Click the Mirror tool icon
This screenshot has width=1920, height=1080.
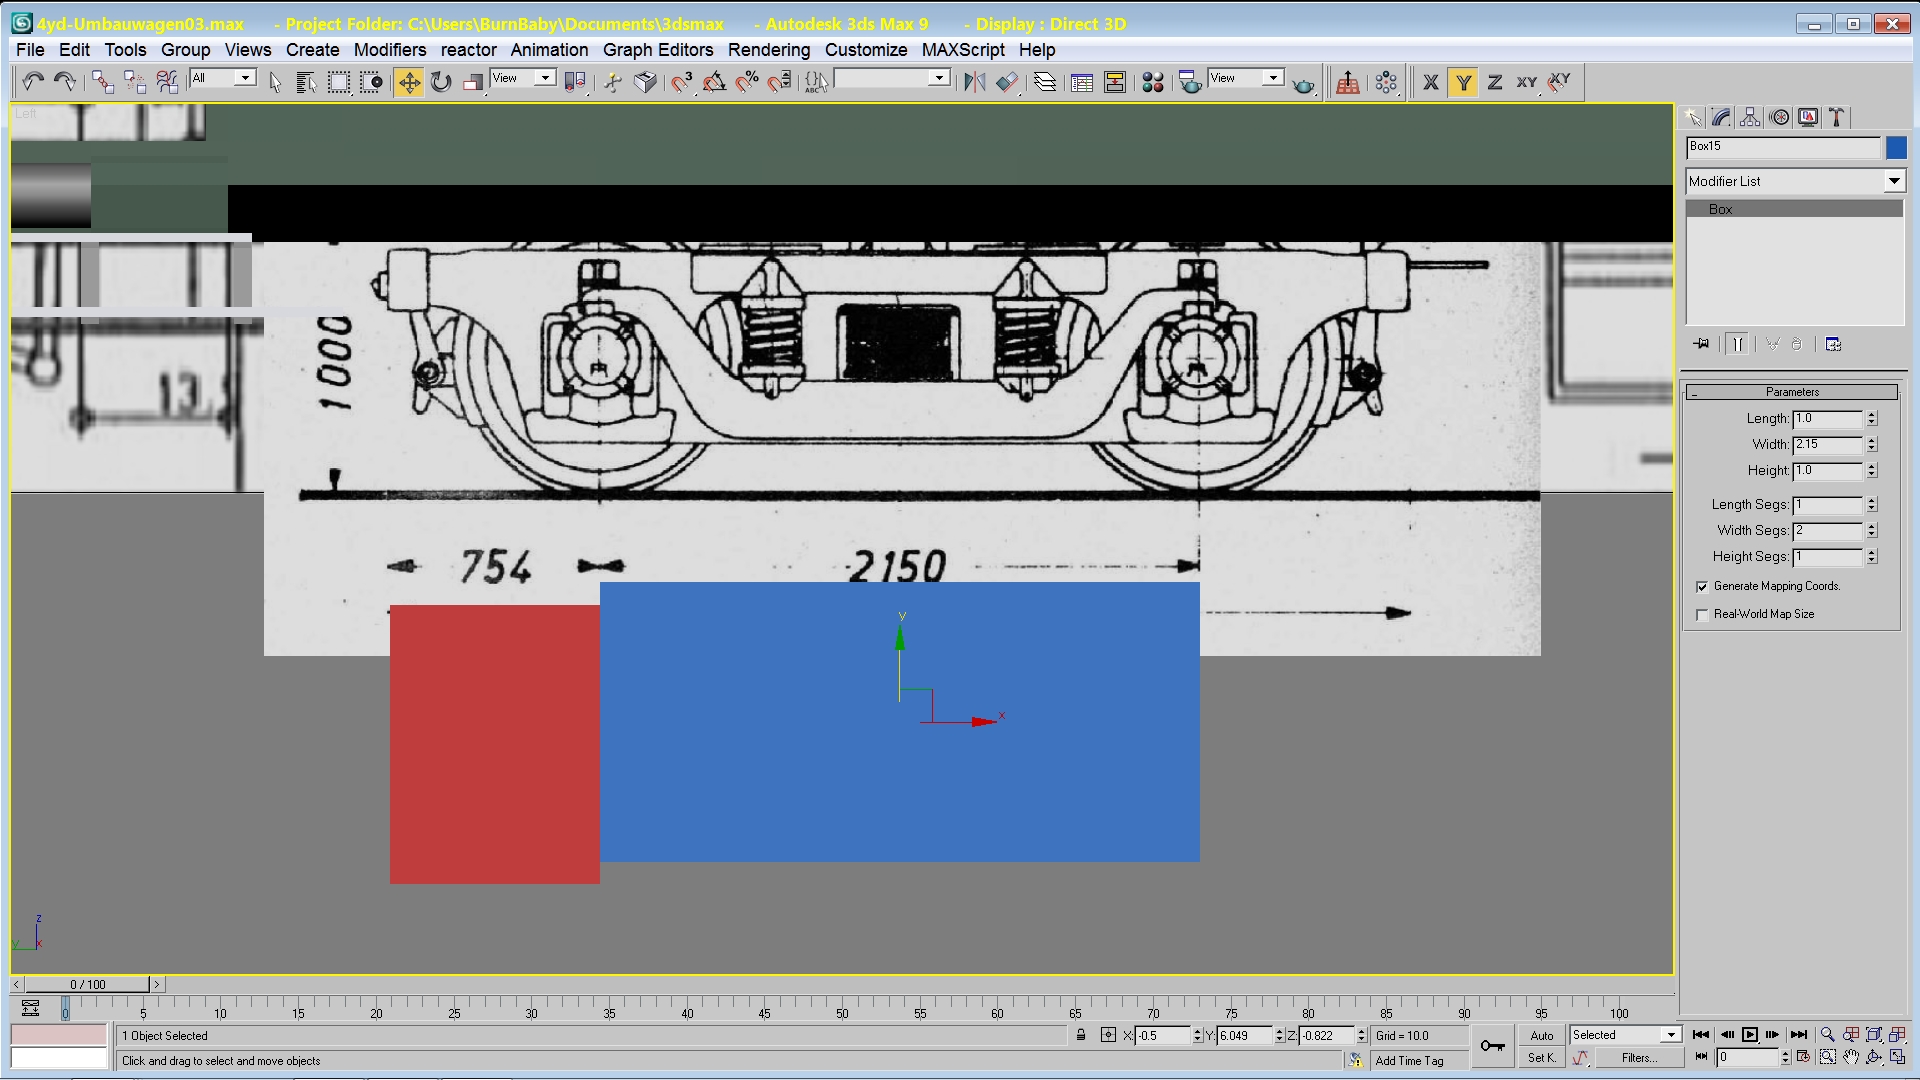[974, 82]
